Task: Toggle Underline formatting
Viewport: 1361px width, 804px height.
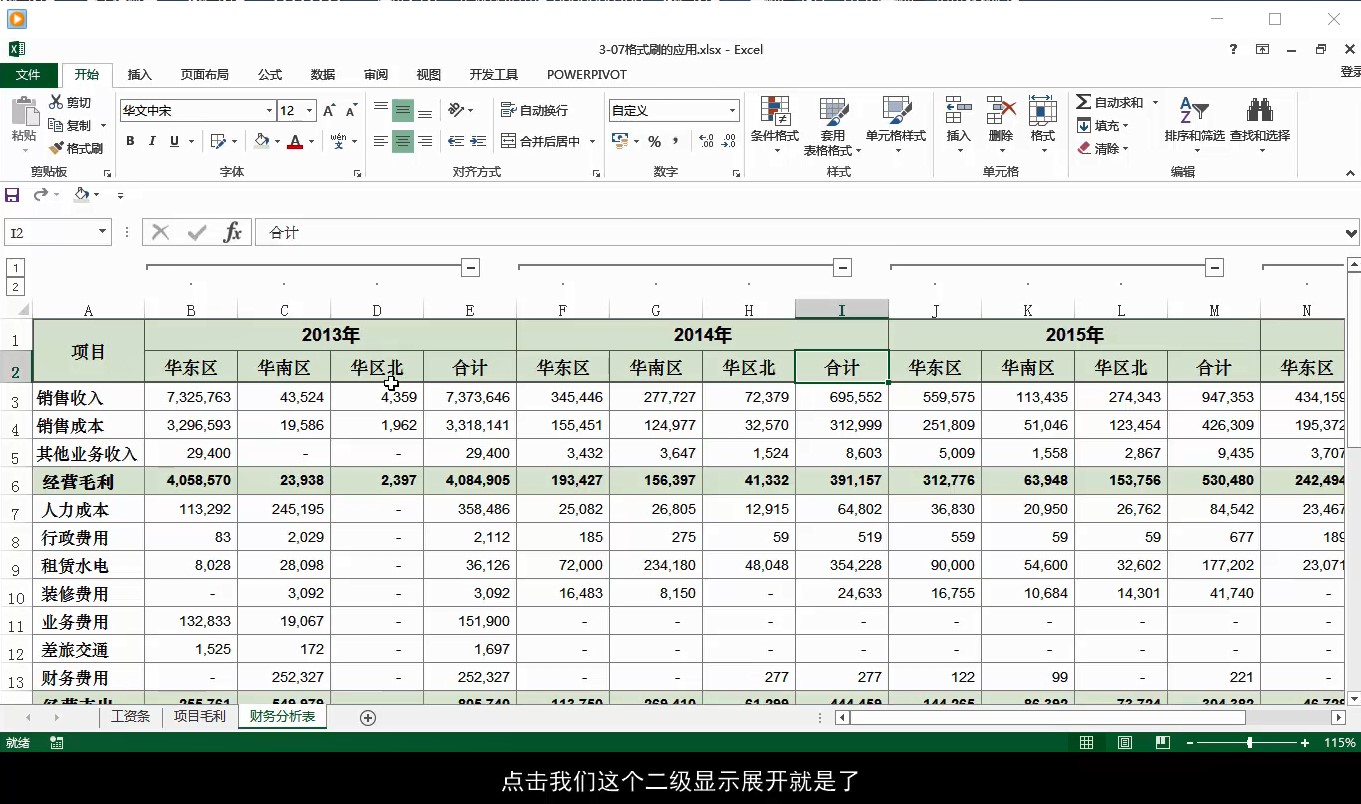Action: [174, 141]
